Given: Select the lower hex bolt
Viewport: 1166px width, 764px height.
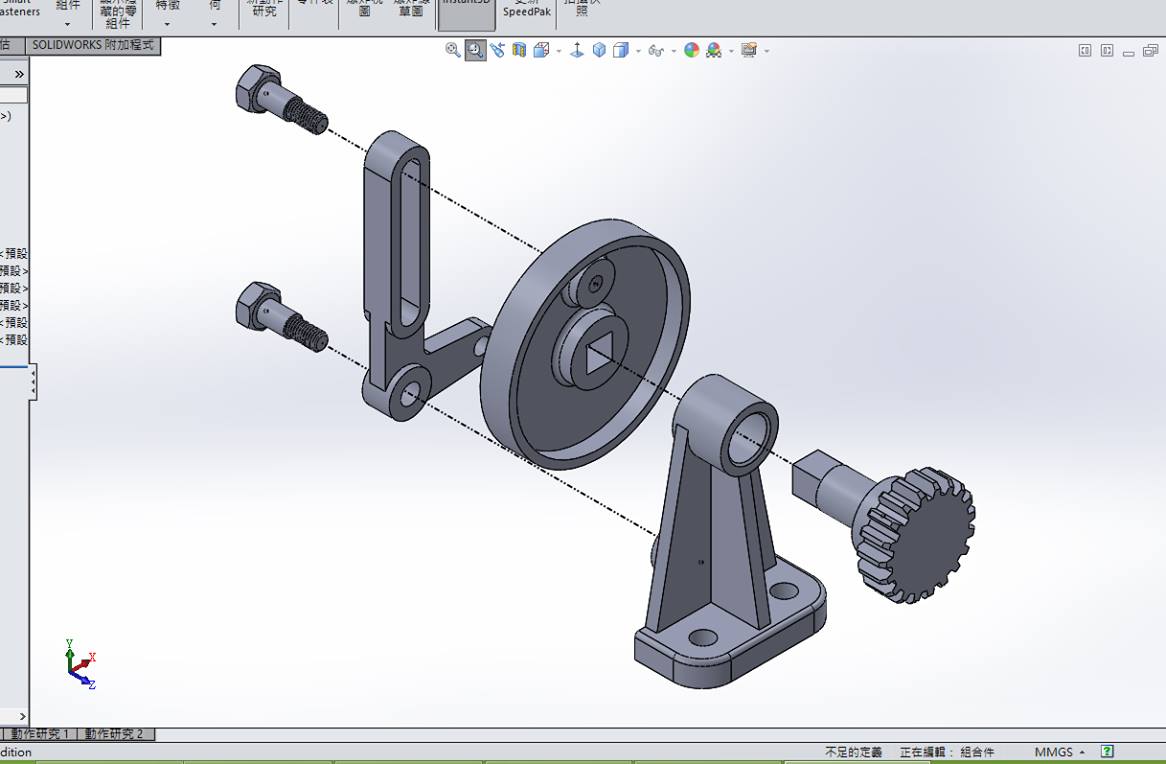Looking at the screenshot, I should point(281,318).
